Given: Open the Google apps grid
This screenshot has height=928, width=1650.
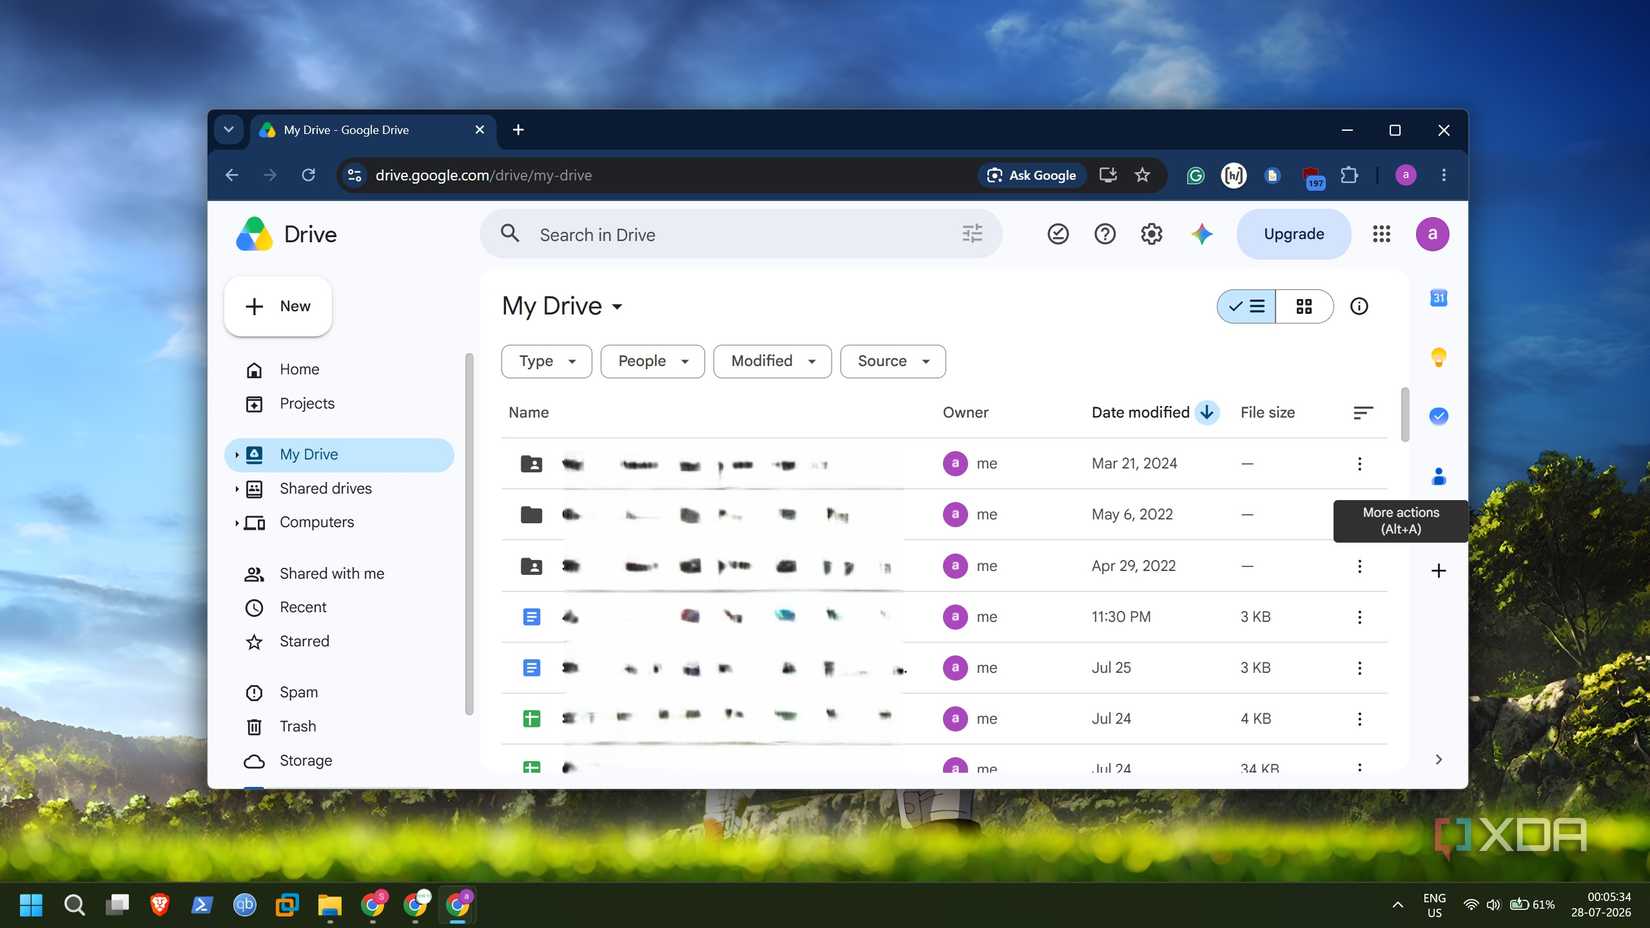Looking at the screenshot, I should [1381, 234].
